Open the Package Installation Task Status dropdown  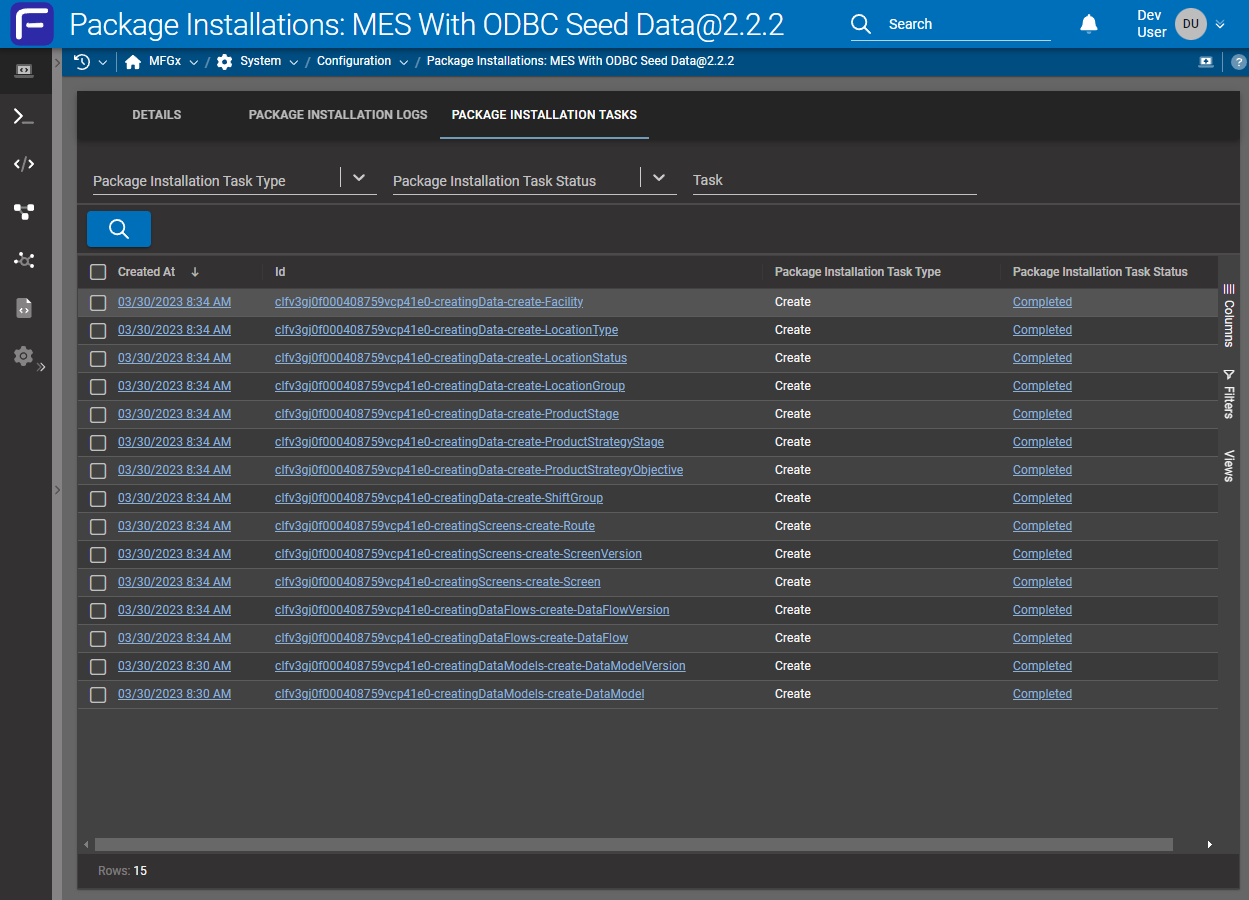coord(659,178)
